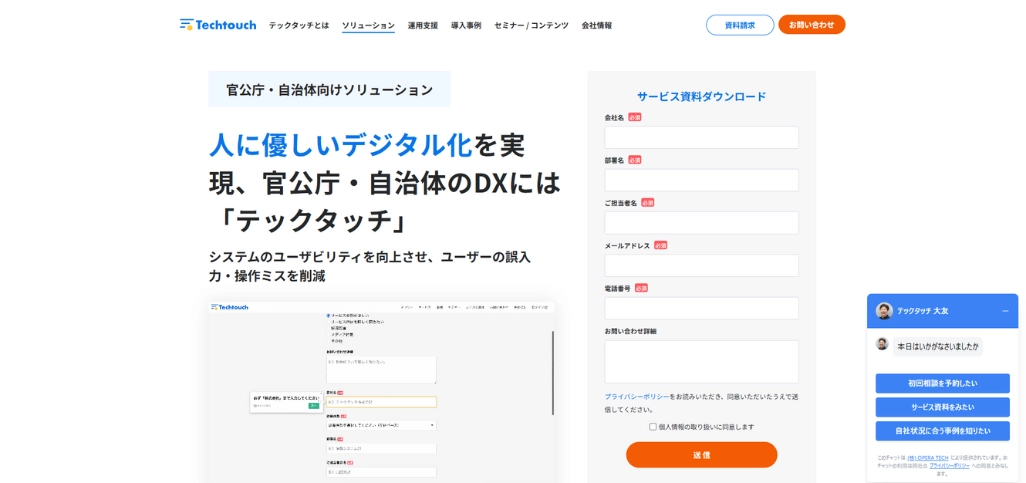This screenshot has width=1026, height=483.
Task: Focus the お問い合わせ詳細 text area
Action: point(701,361)
